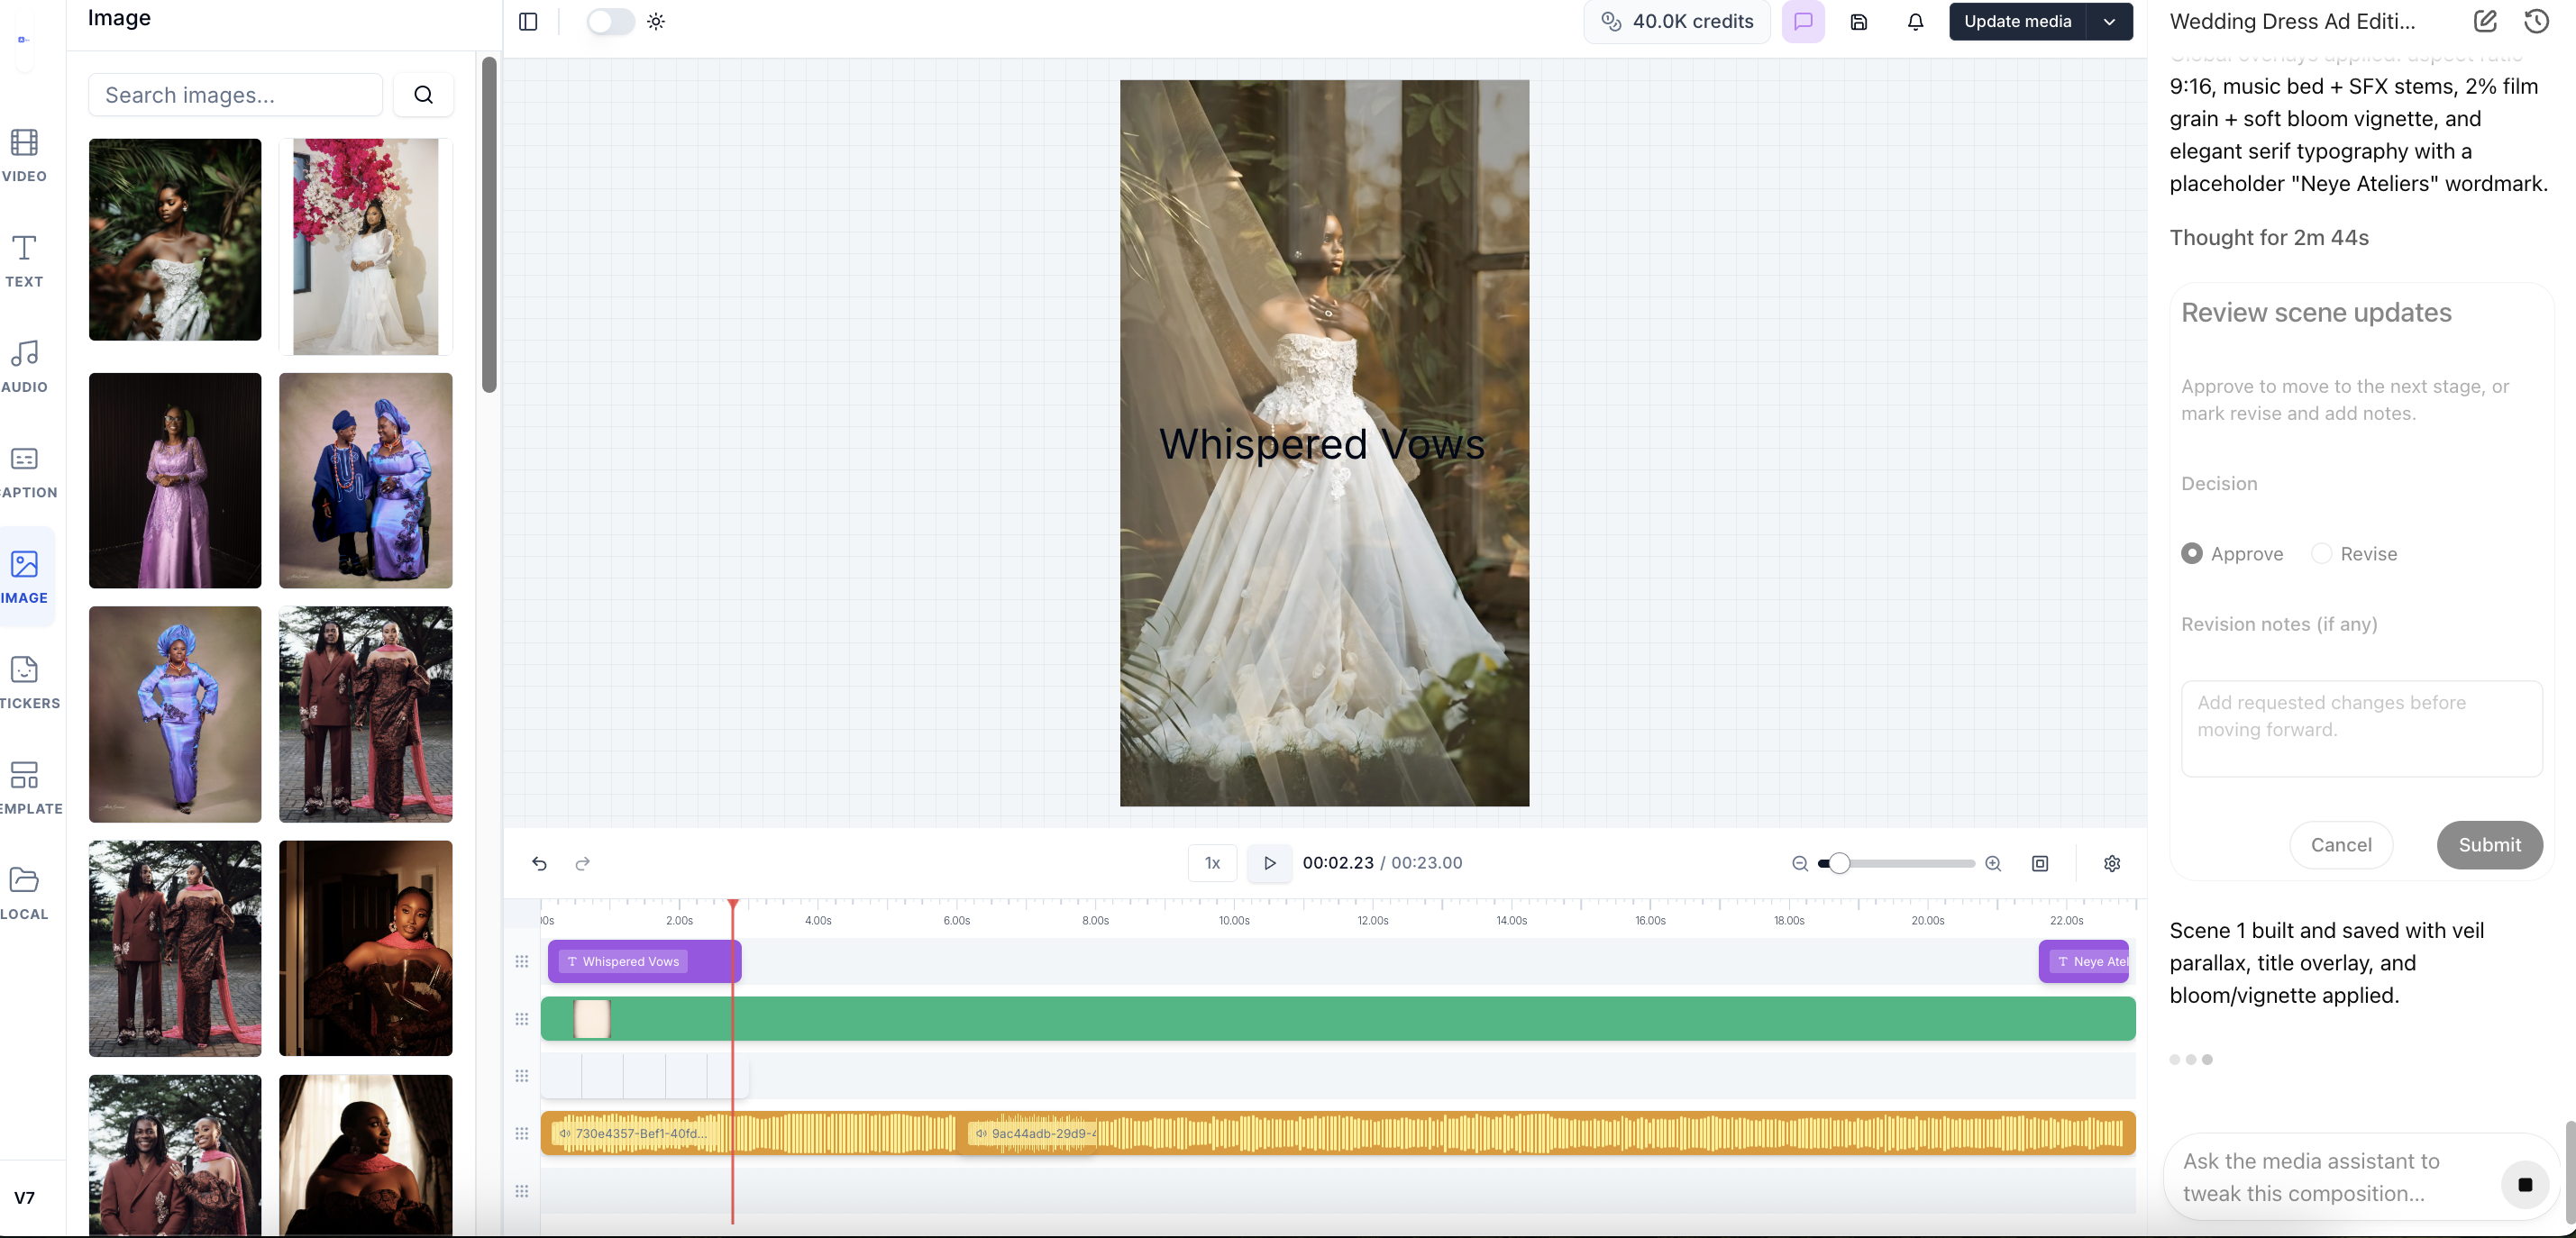Screen dimensions: 2576x1238
Task: Open the timeline settings gear
Action: click(2112, 863)
